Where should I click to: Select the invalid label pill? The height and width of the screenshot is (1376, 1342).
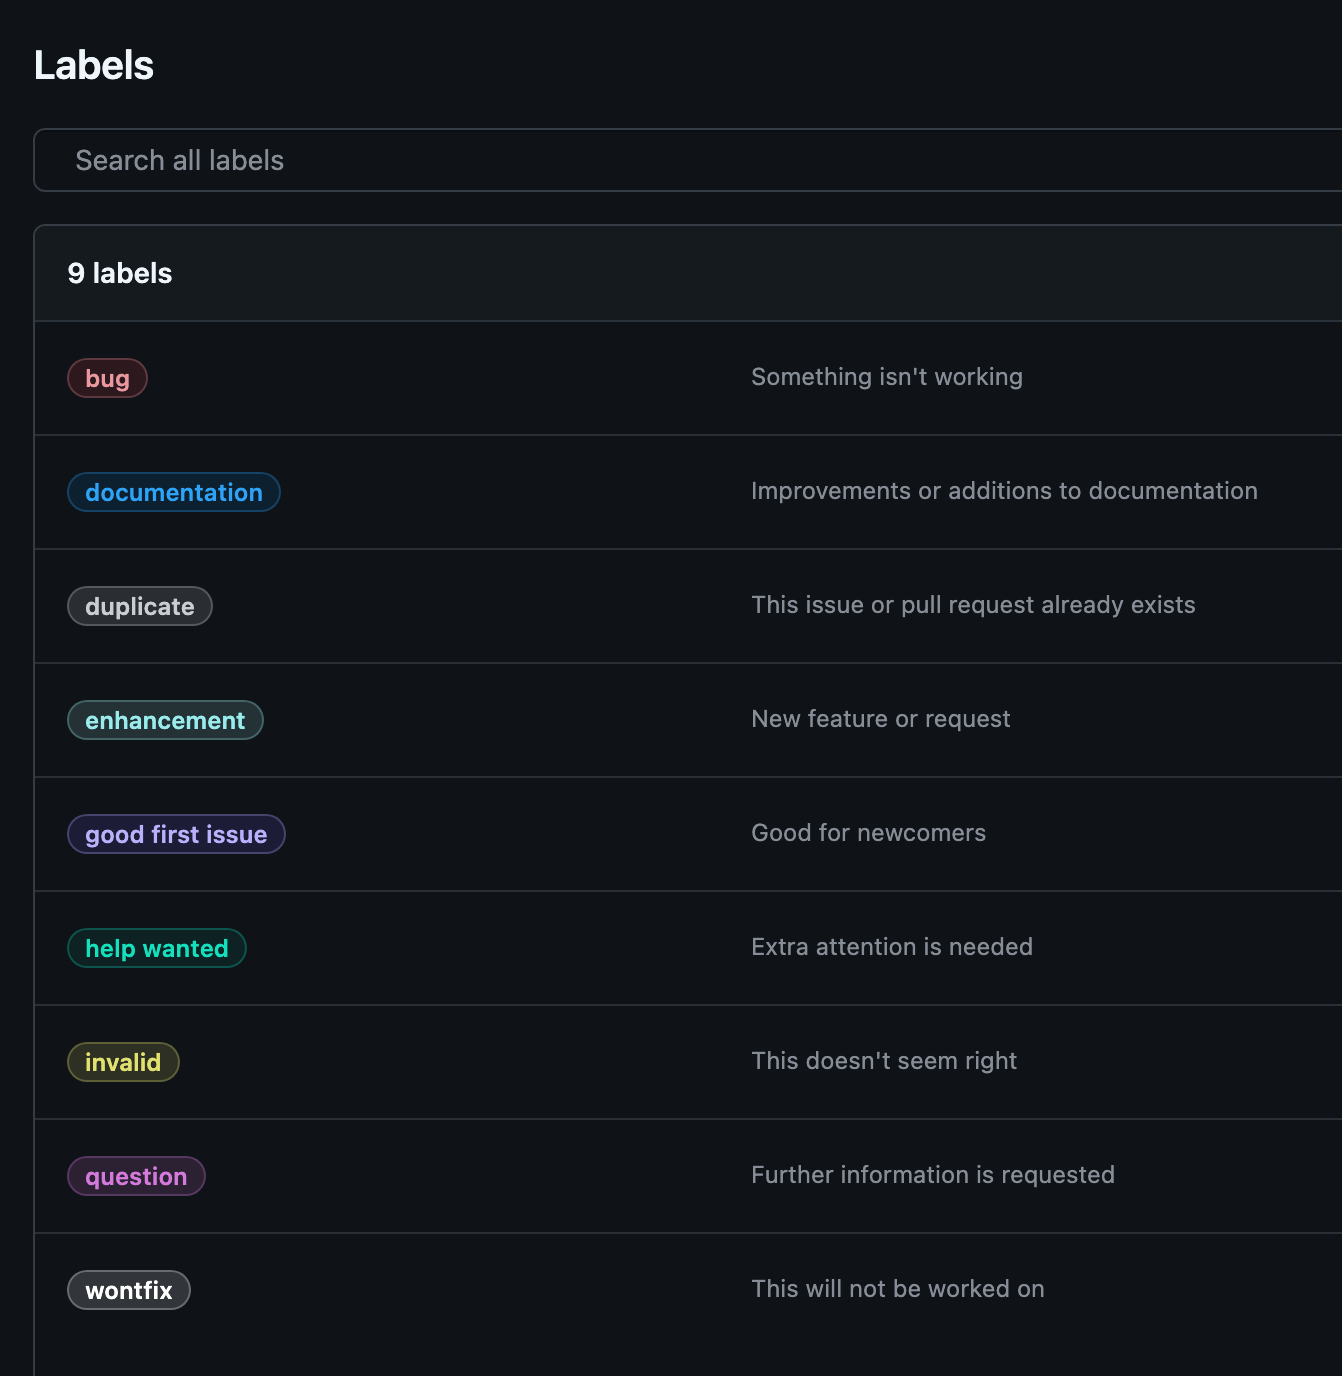click(123, 1062)
